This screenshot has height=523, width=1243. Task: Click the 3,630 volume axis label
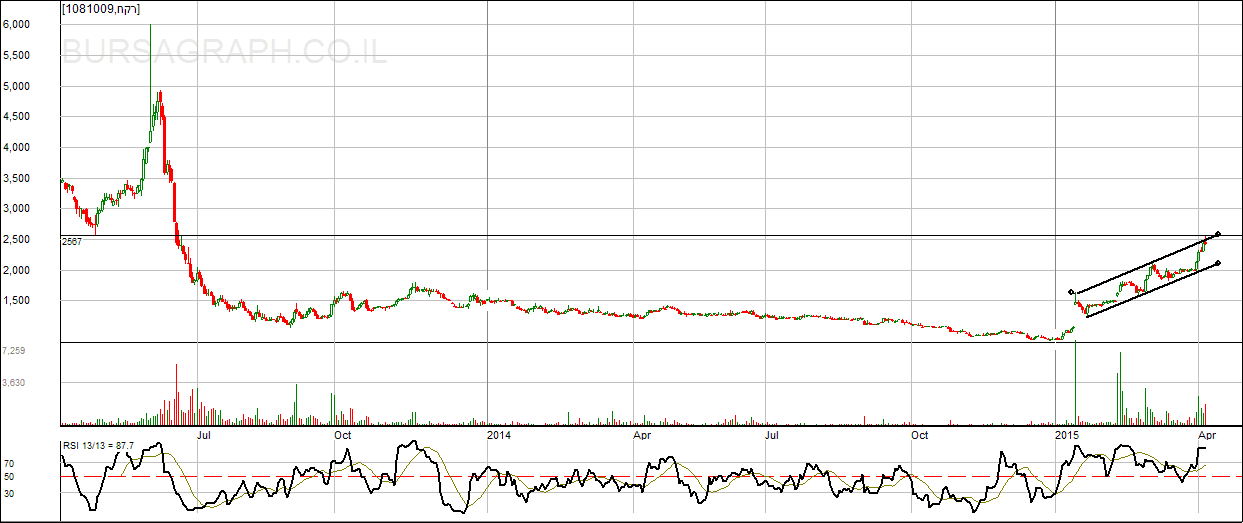coord(14,383)
